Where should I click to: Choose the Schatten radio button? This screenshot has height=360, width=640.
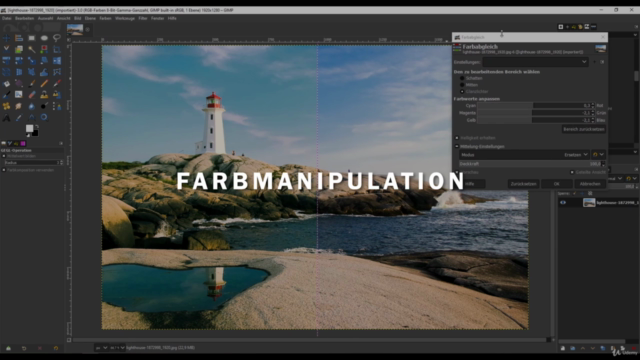pyautogui.click(x=462, y=78)
